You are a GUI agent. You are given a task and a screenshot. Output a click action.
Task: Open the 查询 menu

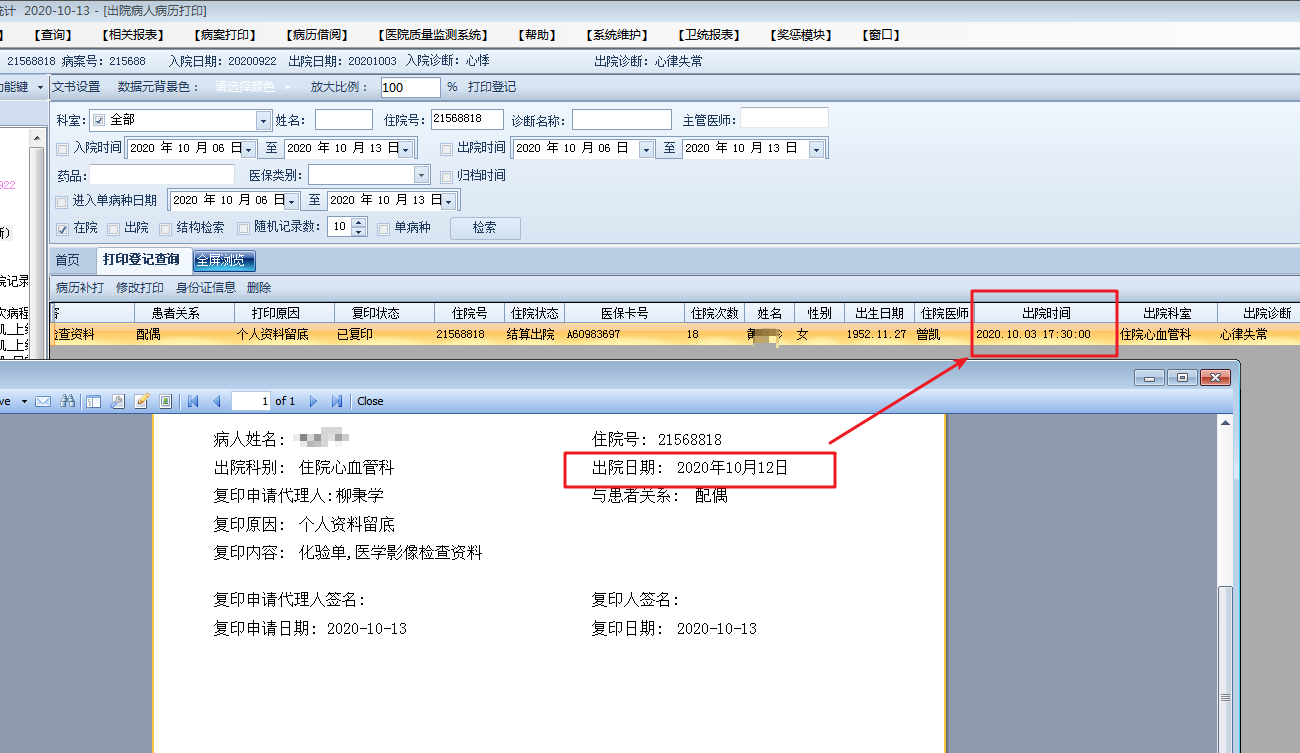point(52,35)
